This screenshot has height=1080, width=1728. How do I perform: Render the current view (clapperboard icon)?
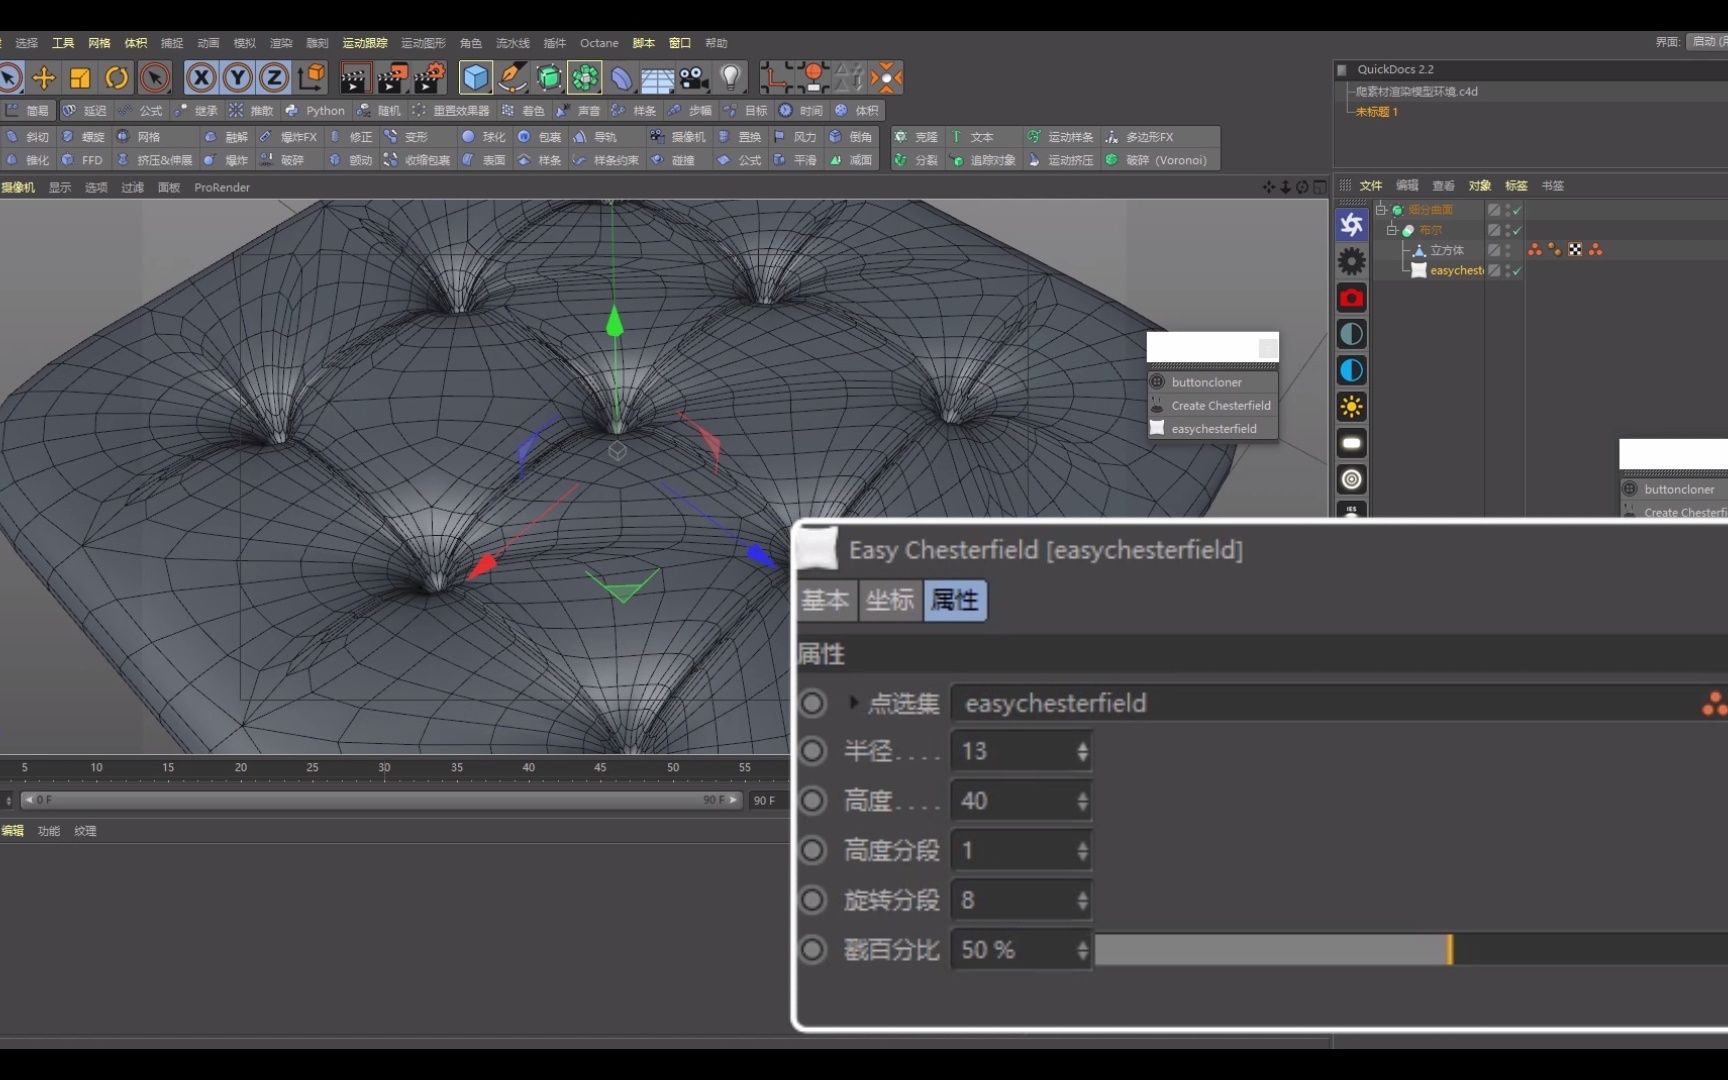[x=355, y=77]
